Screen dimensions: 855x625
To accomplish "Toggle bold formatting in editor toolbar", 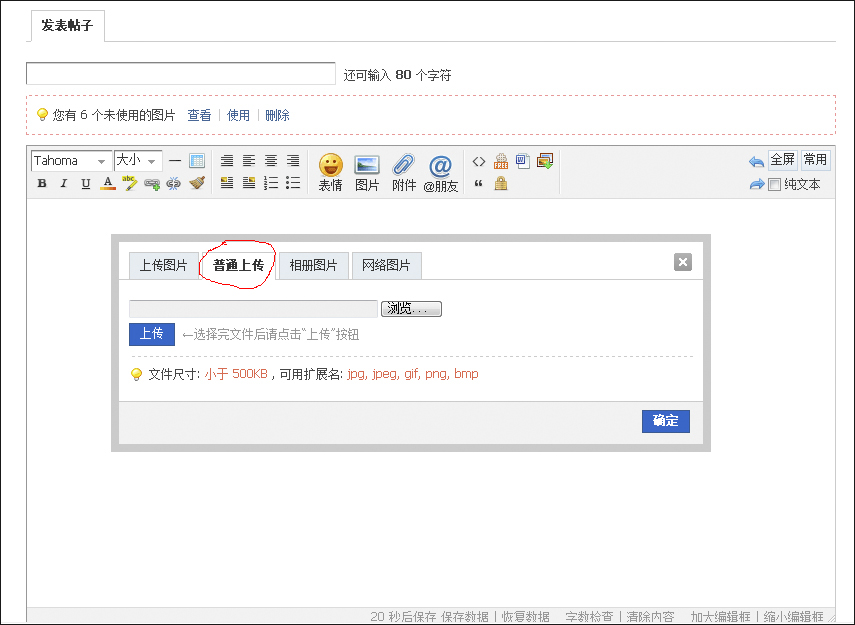I will (x=42, y=183).
